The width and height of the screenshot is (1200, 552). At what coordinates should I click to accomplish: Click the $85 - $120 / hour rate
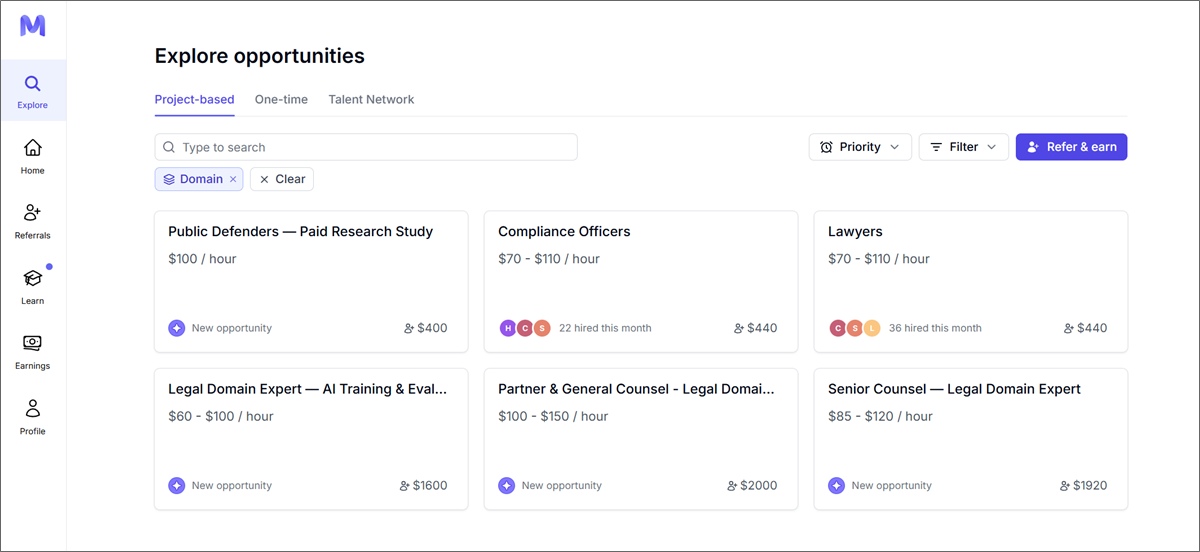(880, 417)
